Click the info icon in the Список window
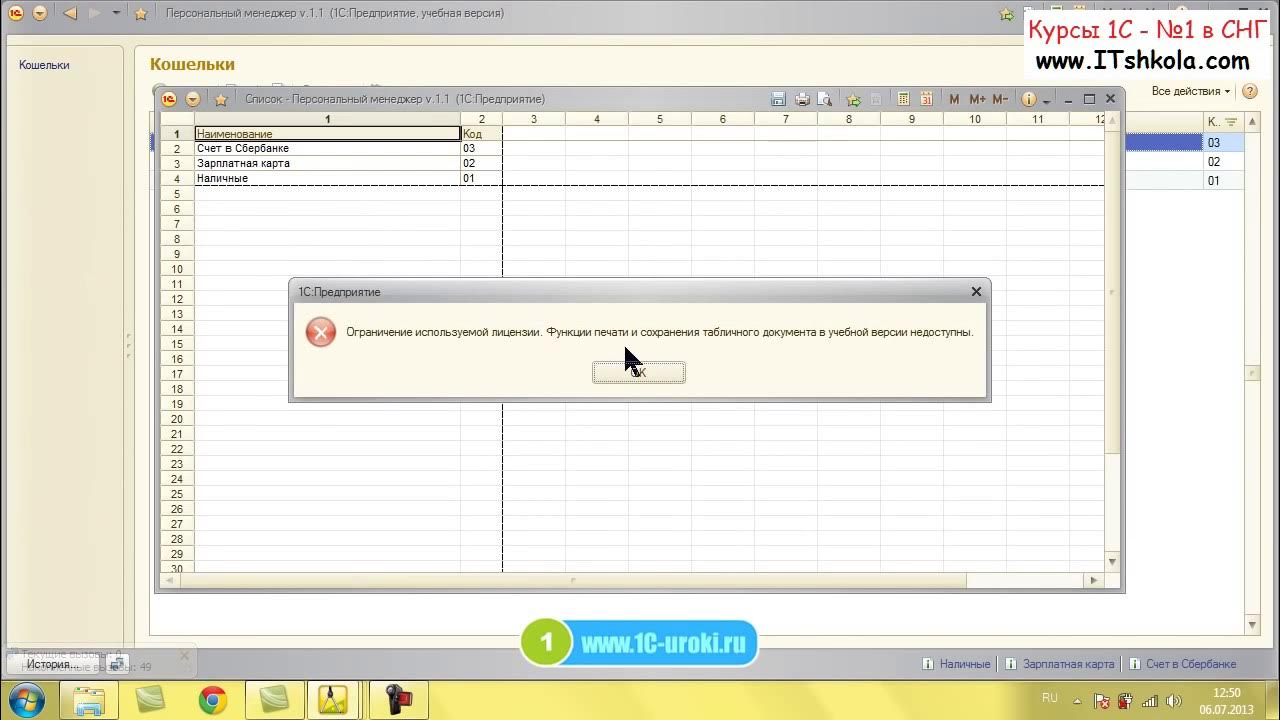The image size is (1280, 720). point(1028,99)
